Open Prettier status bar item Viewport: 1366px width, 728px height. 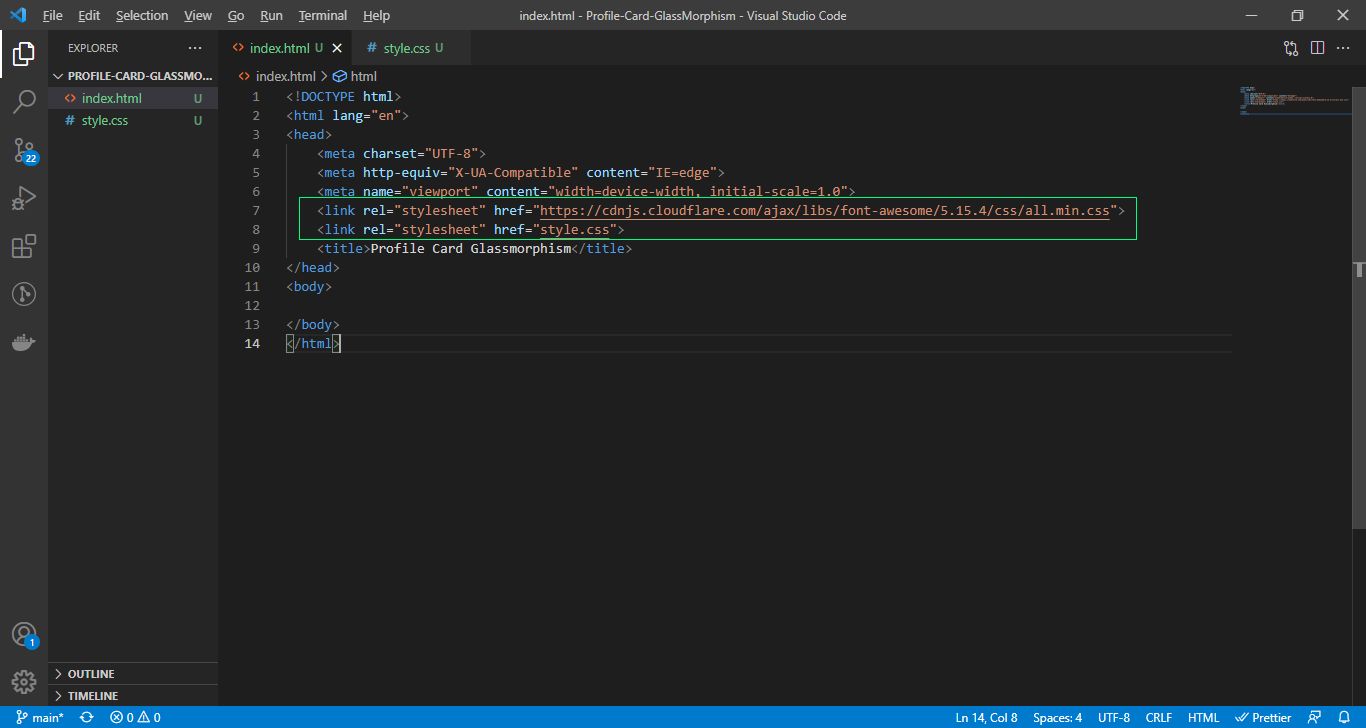(1264, 717)
